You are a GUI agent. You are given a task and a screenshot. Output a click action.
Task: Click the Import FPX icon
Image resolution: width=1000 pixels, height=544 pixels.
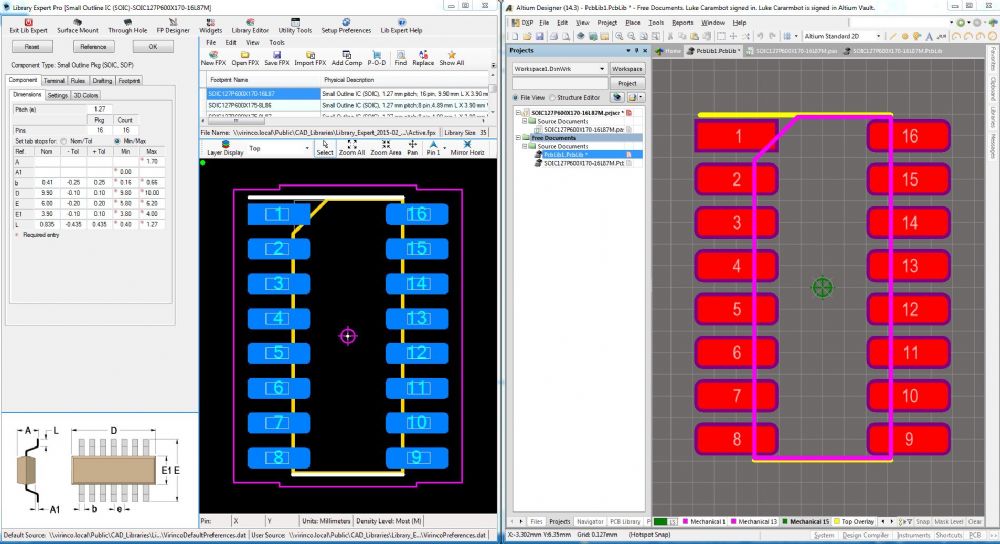(x=310, y=55)
